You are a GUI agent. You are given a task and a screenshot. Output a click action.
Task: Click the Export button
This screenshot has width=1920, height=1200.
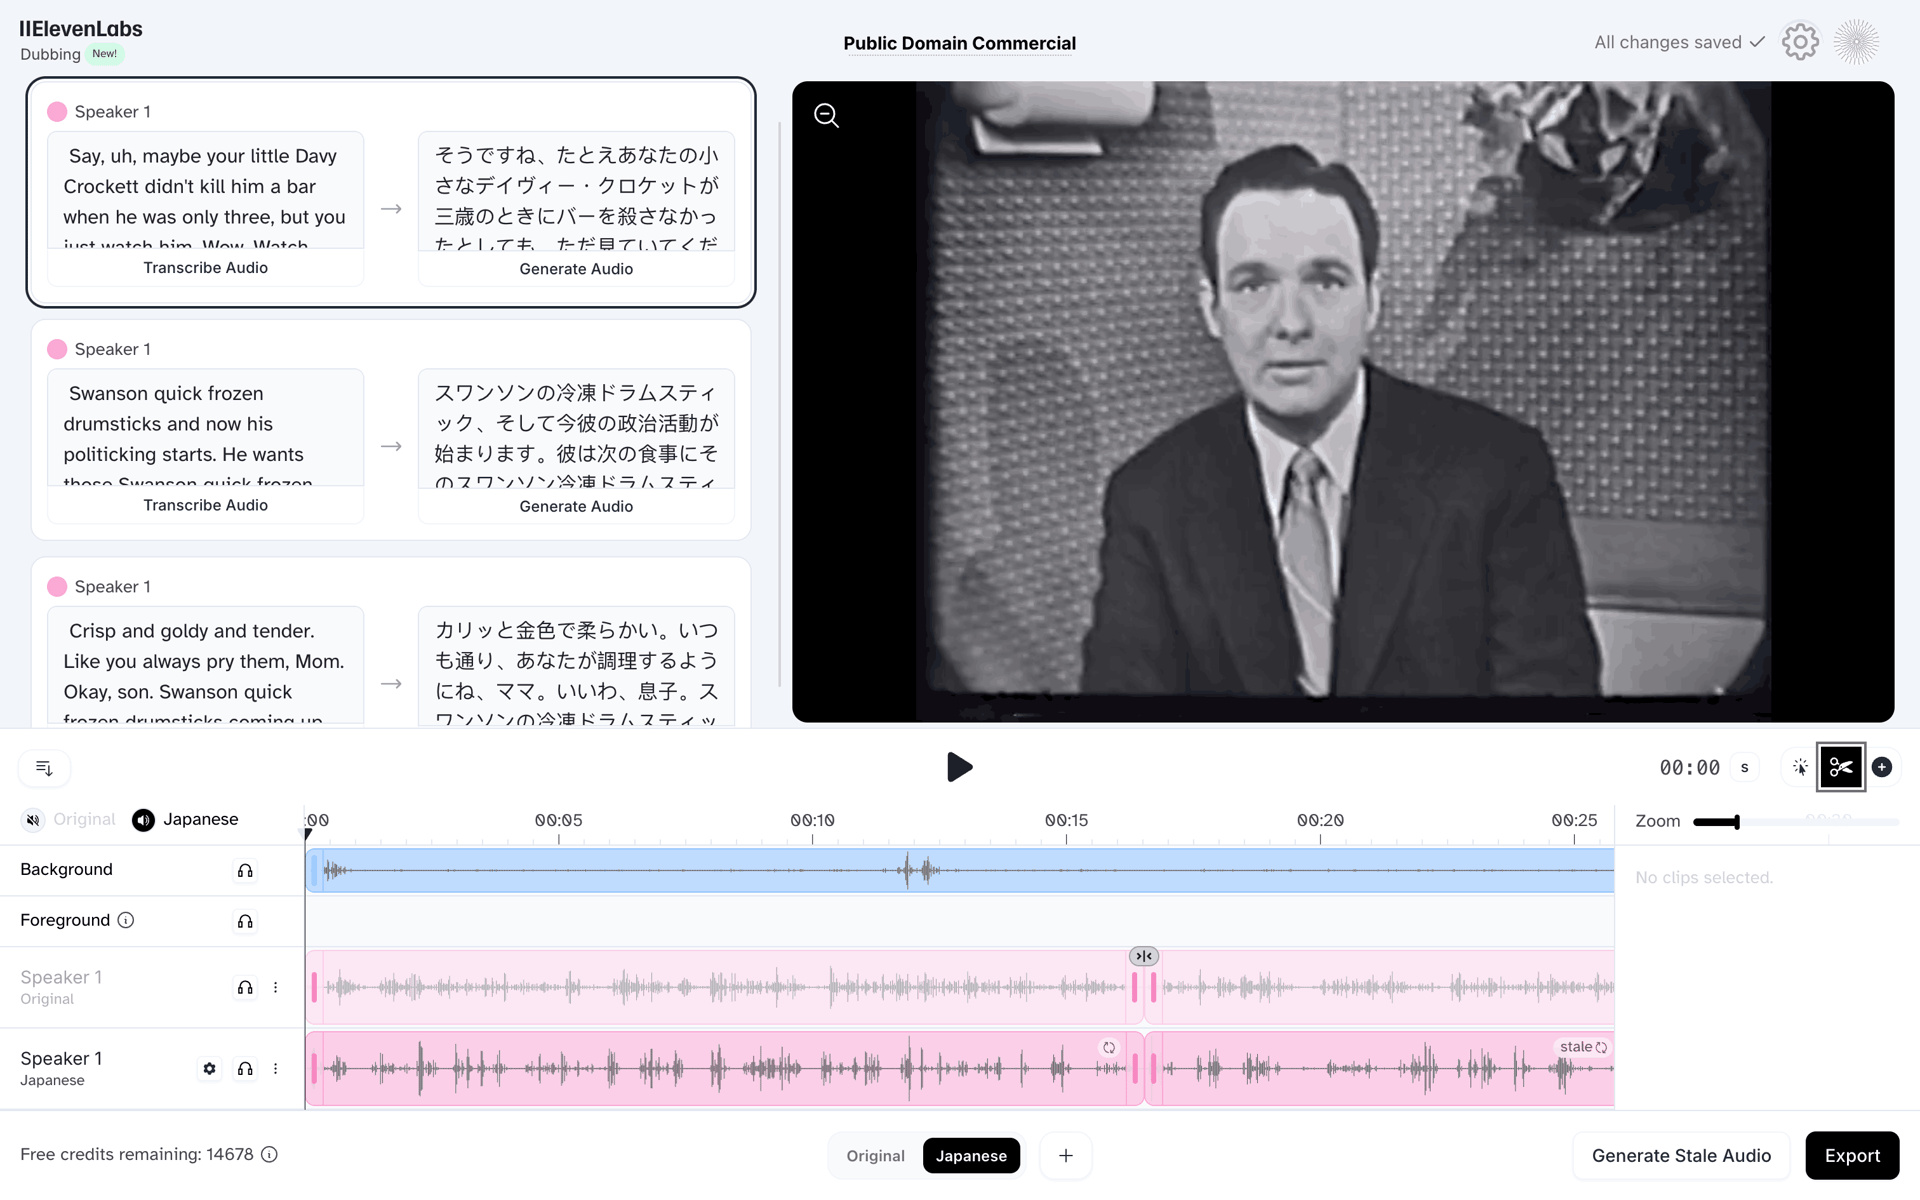(x=1852, y=1155)
